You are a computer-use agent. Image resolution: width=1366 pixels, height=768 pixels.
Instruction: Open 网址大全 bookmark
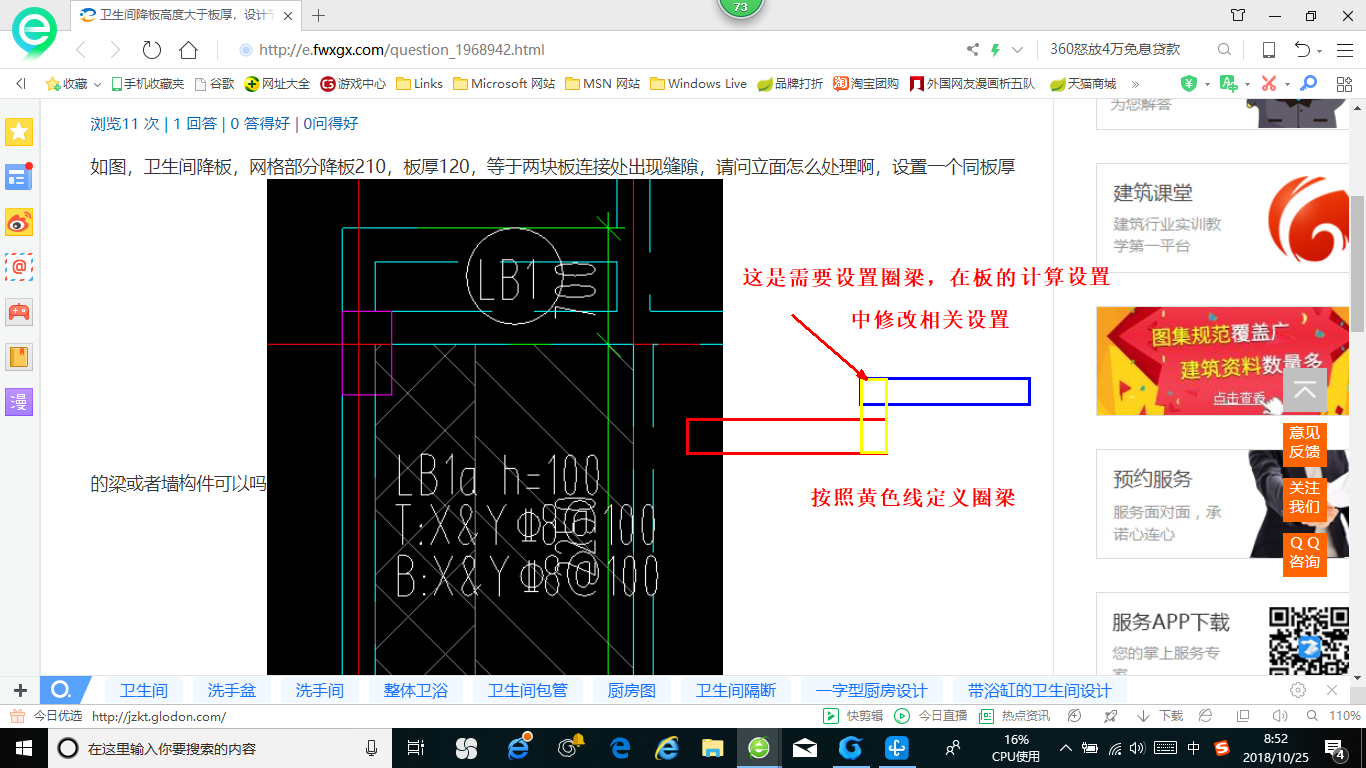pyautogui.click(x=277, y=84)
